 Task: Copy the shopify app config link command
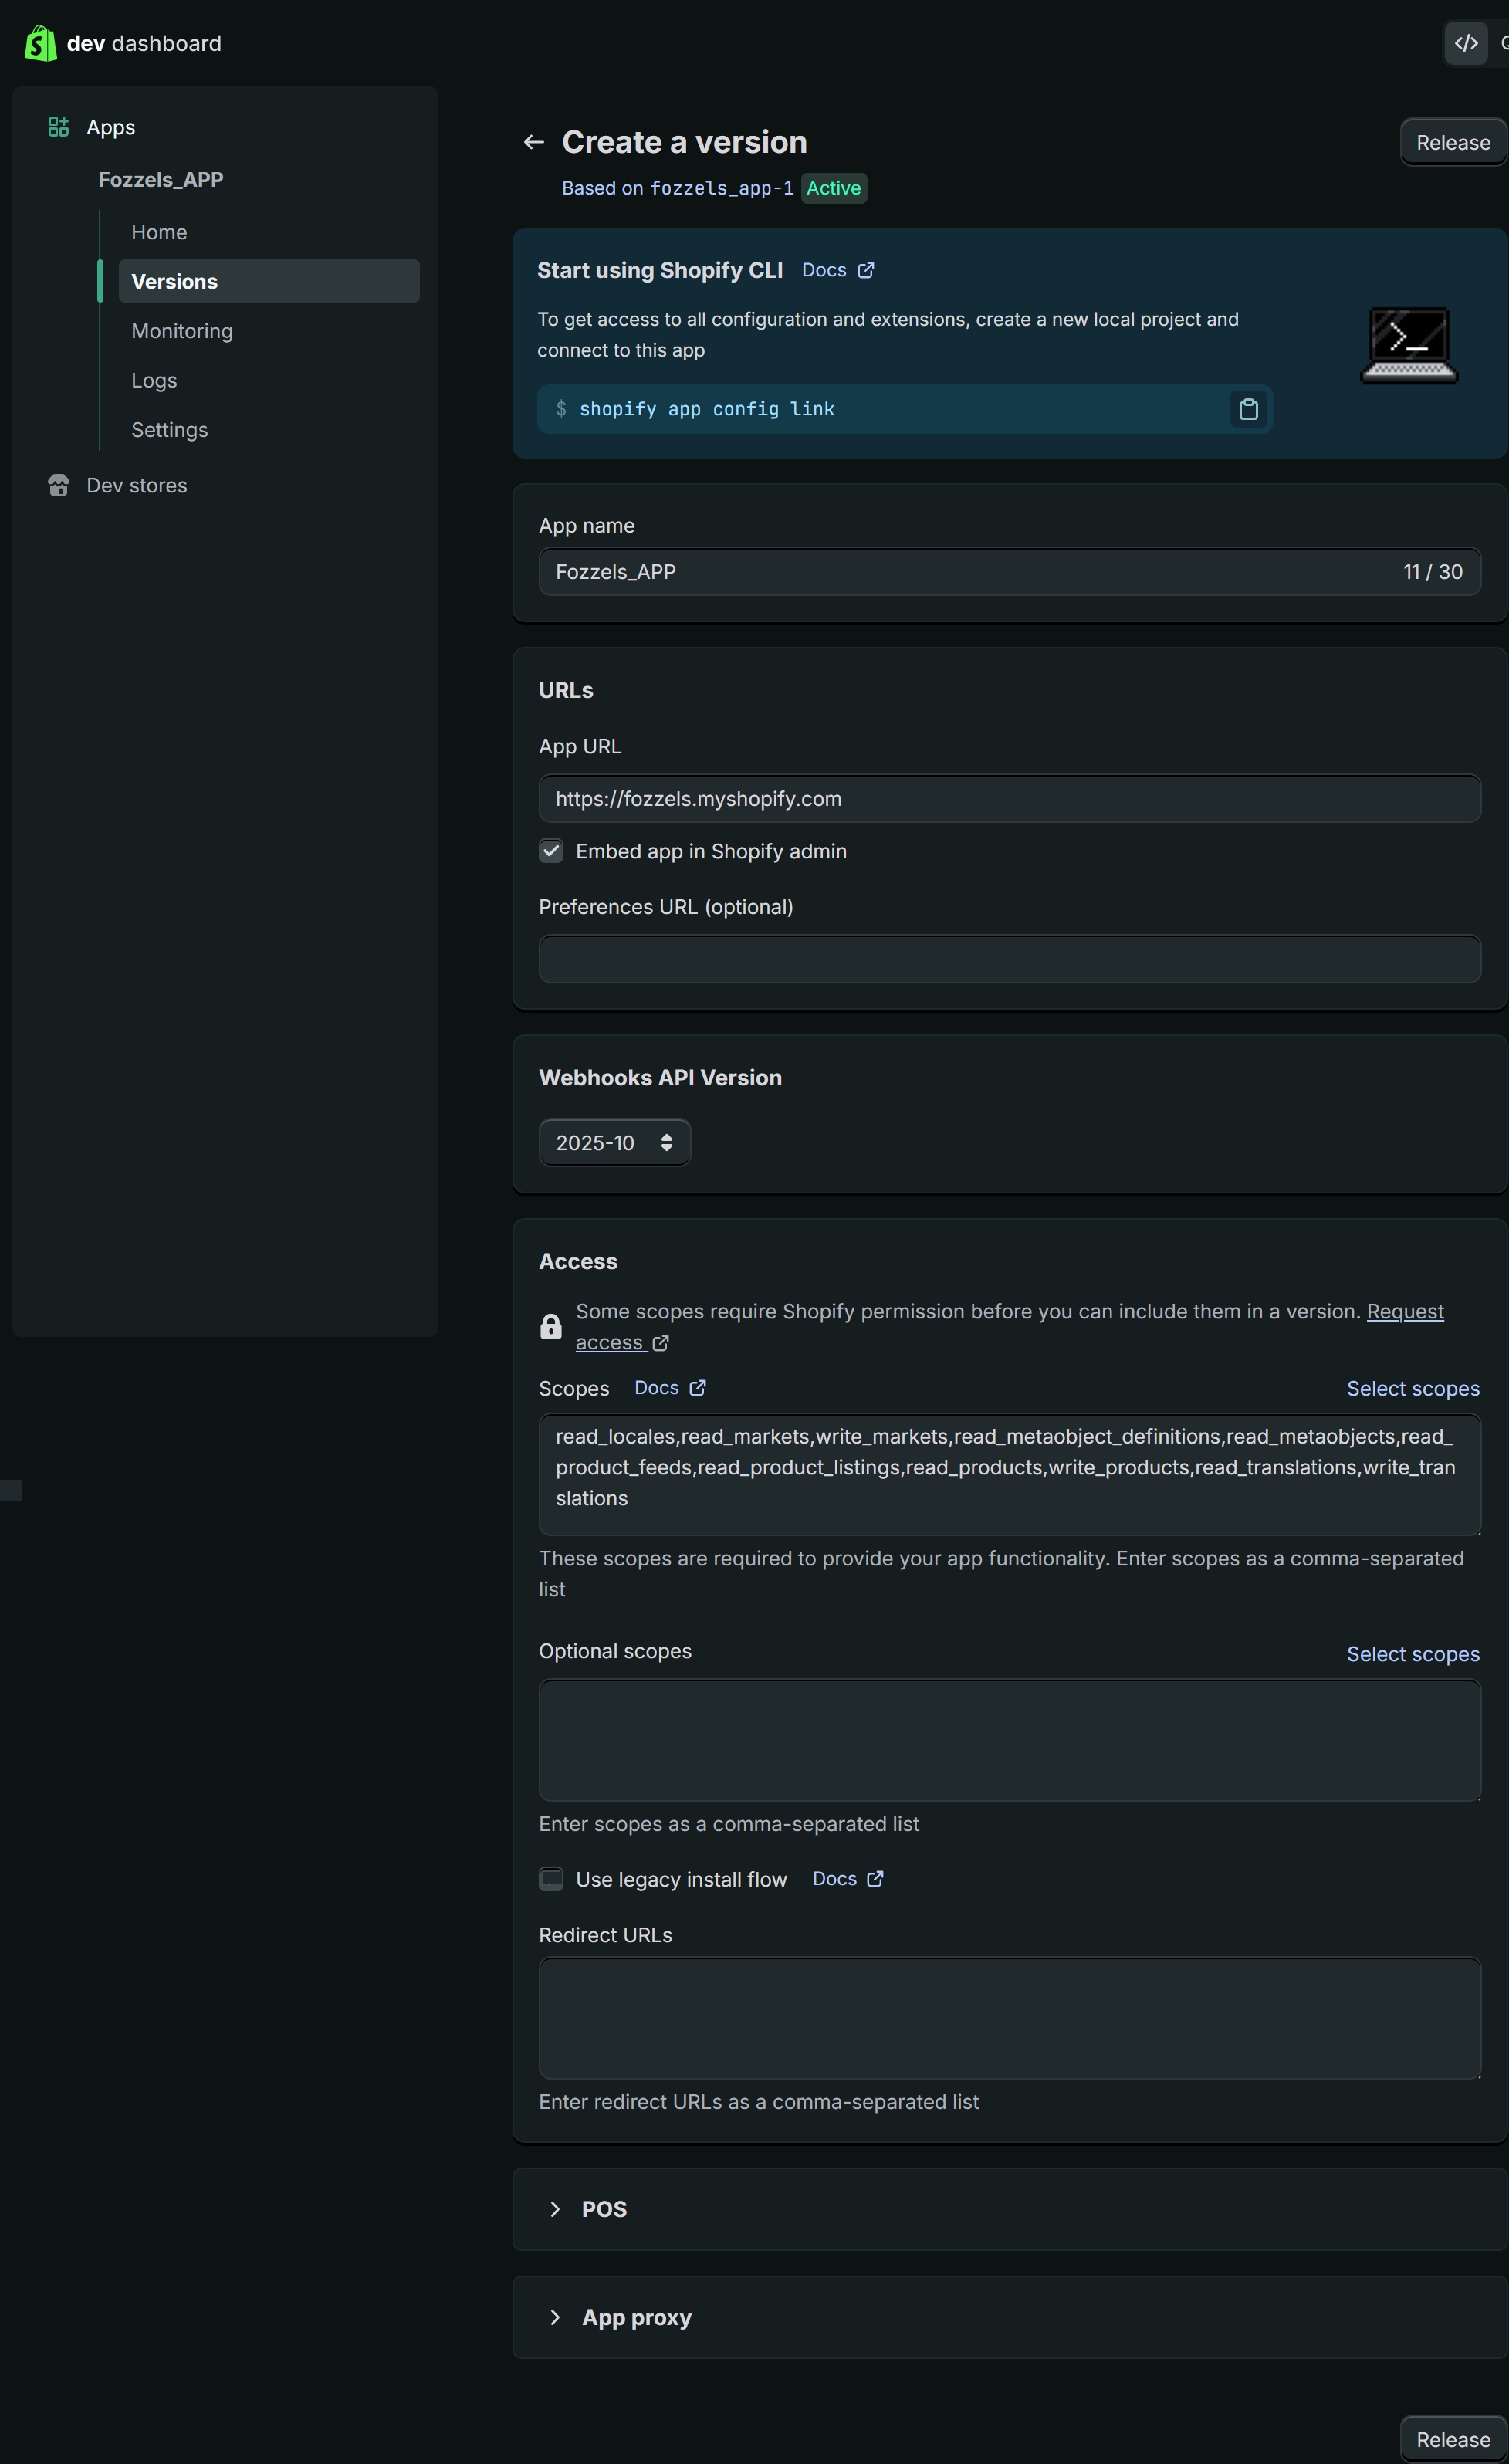point(1248,409)
